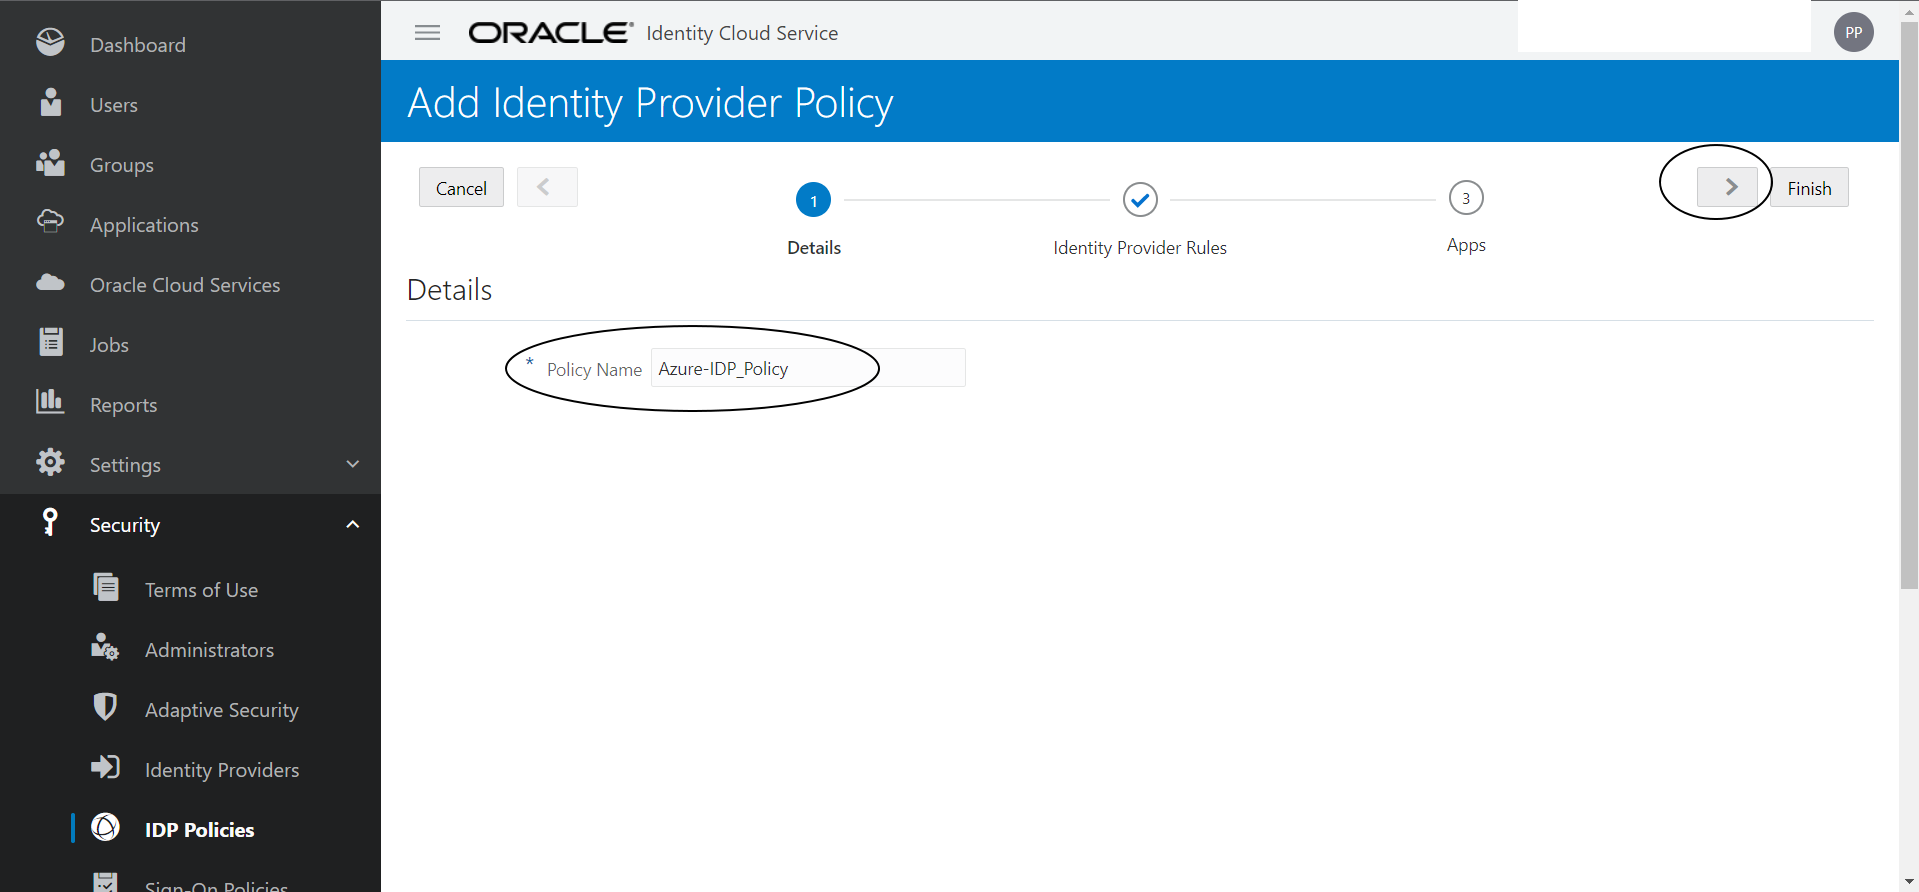Click the Security key icon

(x=50, y=522)
